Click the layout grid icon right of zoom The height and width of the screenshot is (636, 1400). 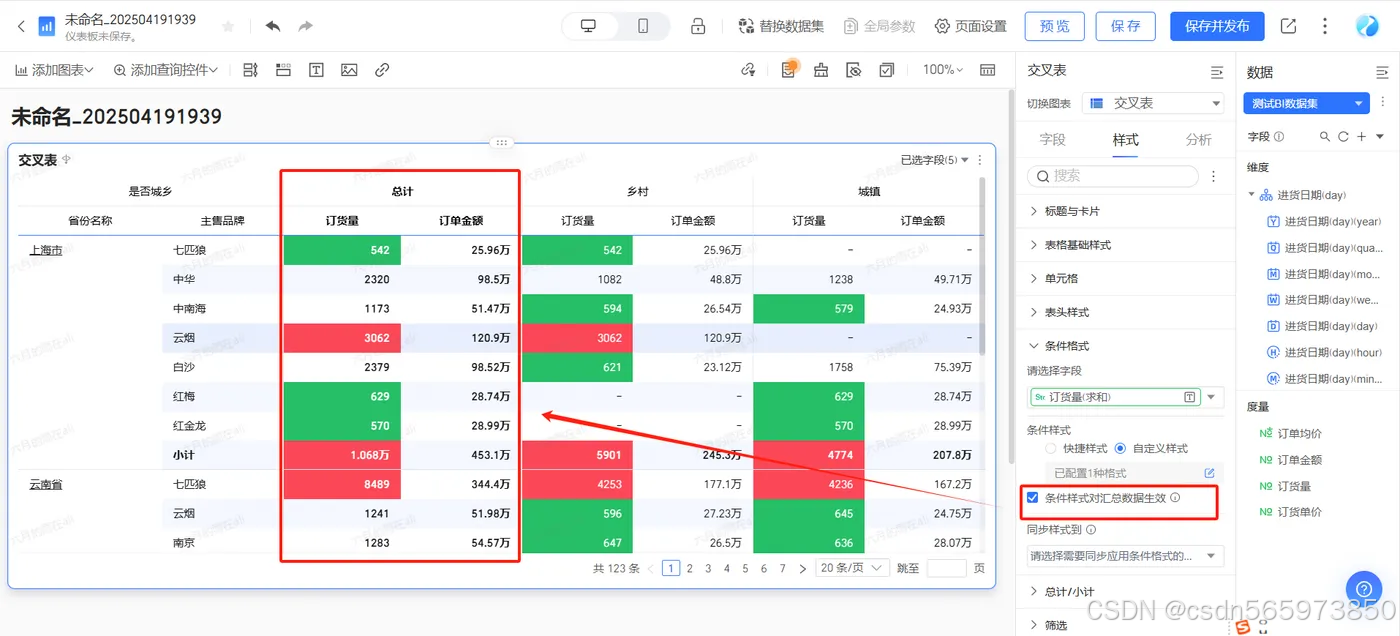pos(987,70)
